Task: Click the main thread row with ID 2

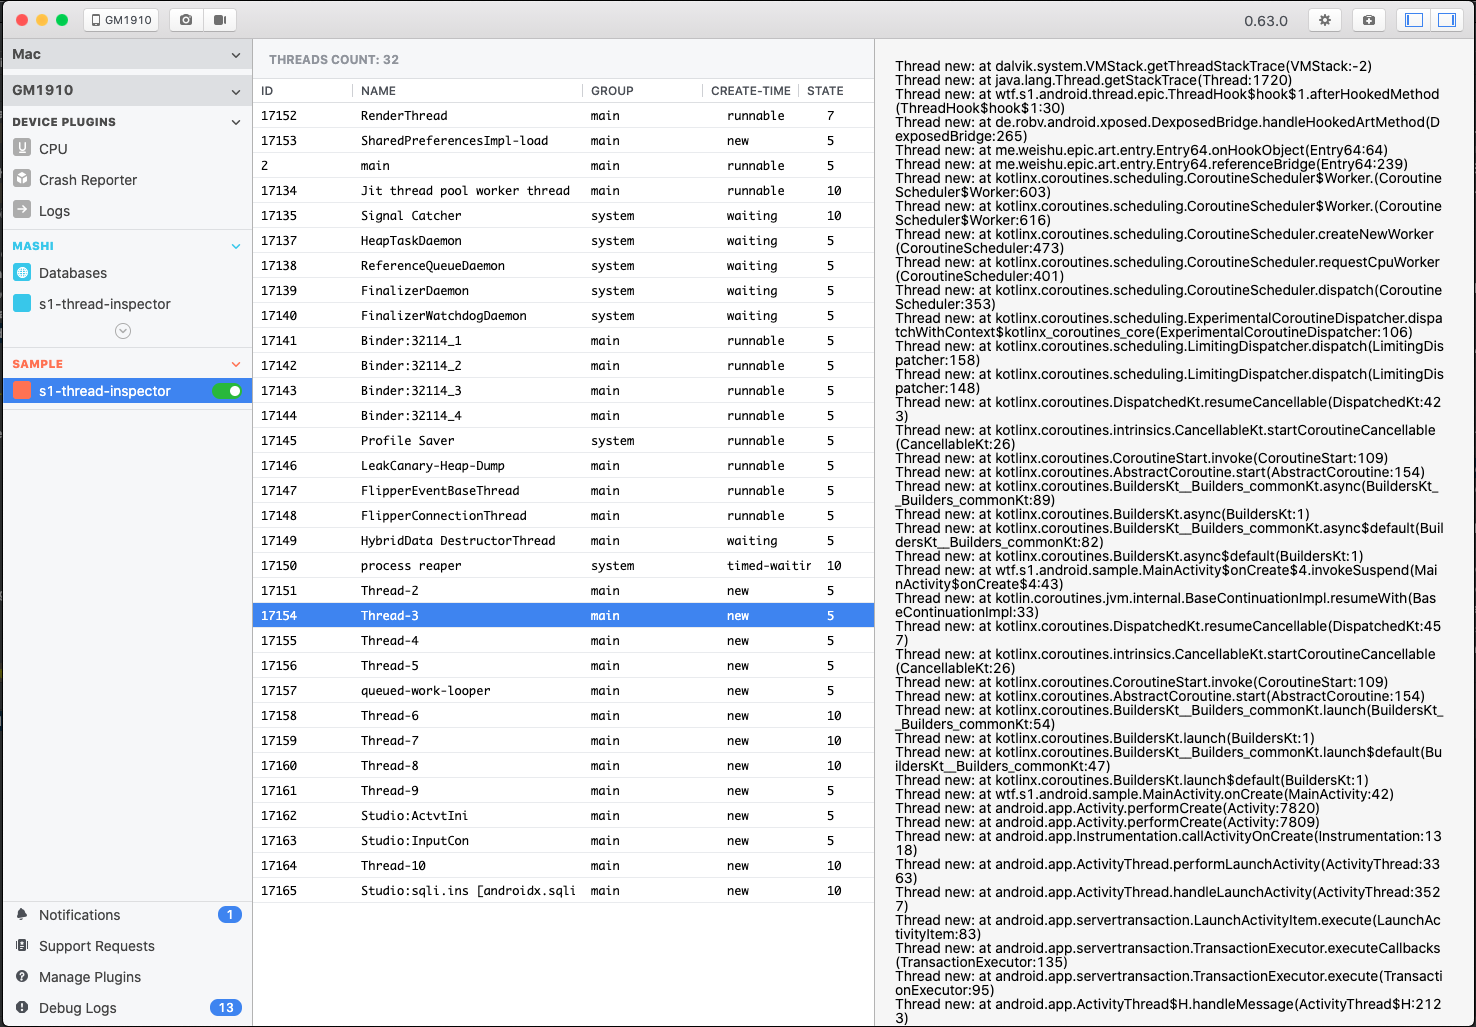Action: coord(563,166)
